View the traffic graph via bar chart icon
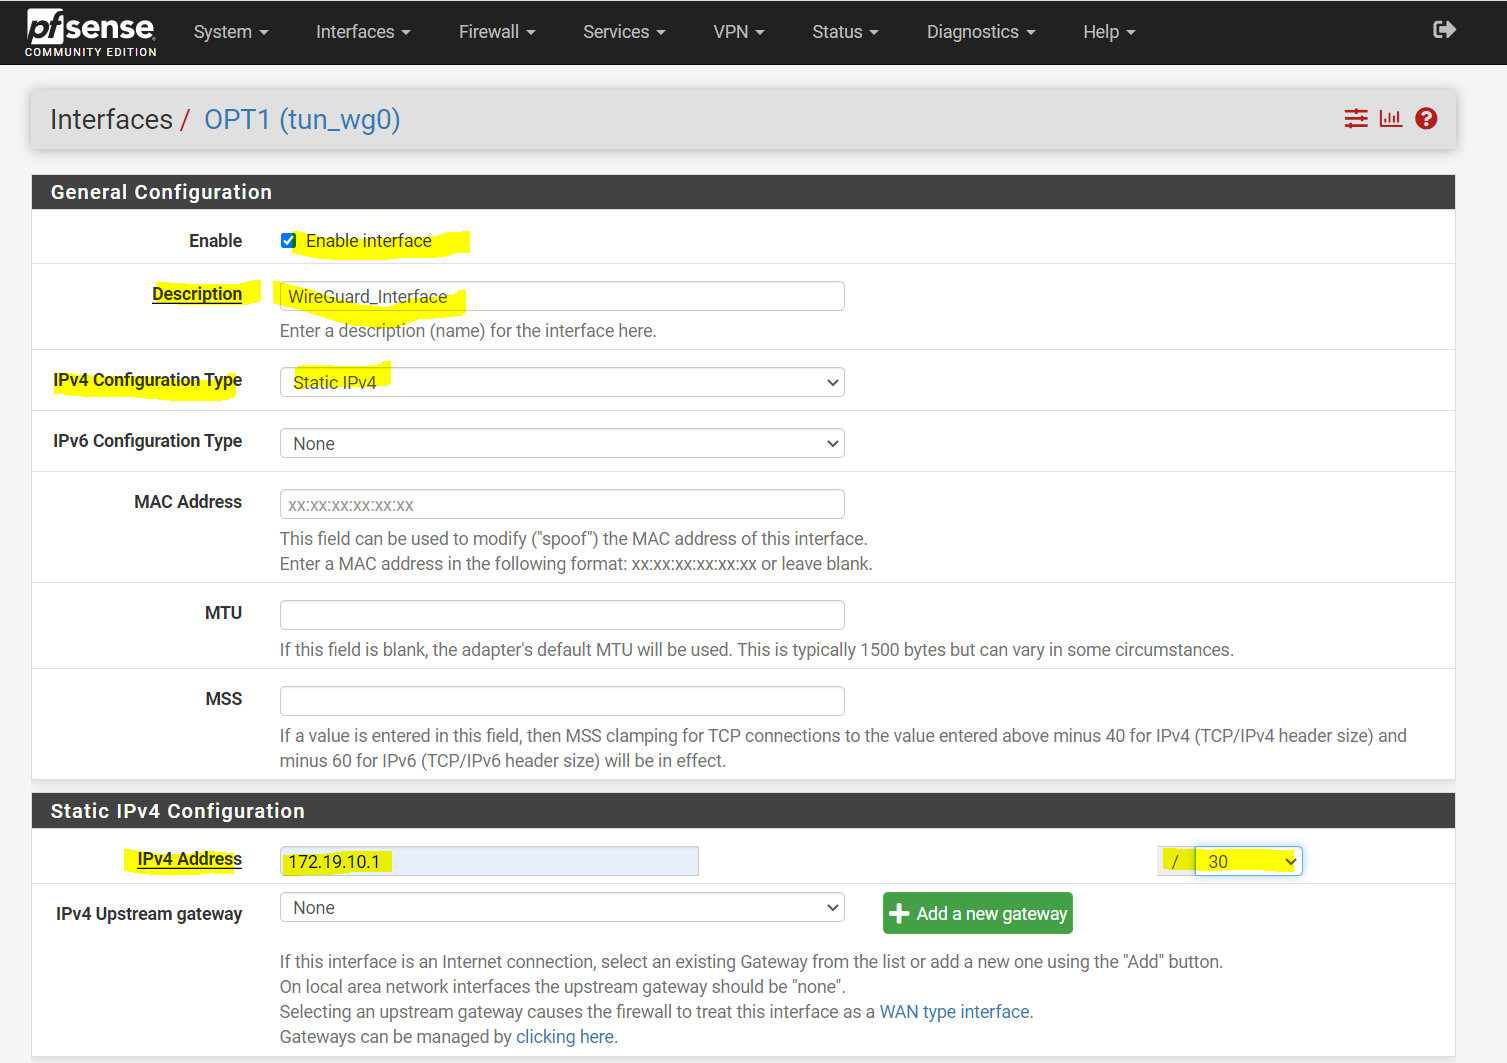This screenshot has height=1063, width=1507. click(x=1390, y=118)
